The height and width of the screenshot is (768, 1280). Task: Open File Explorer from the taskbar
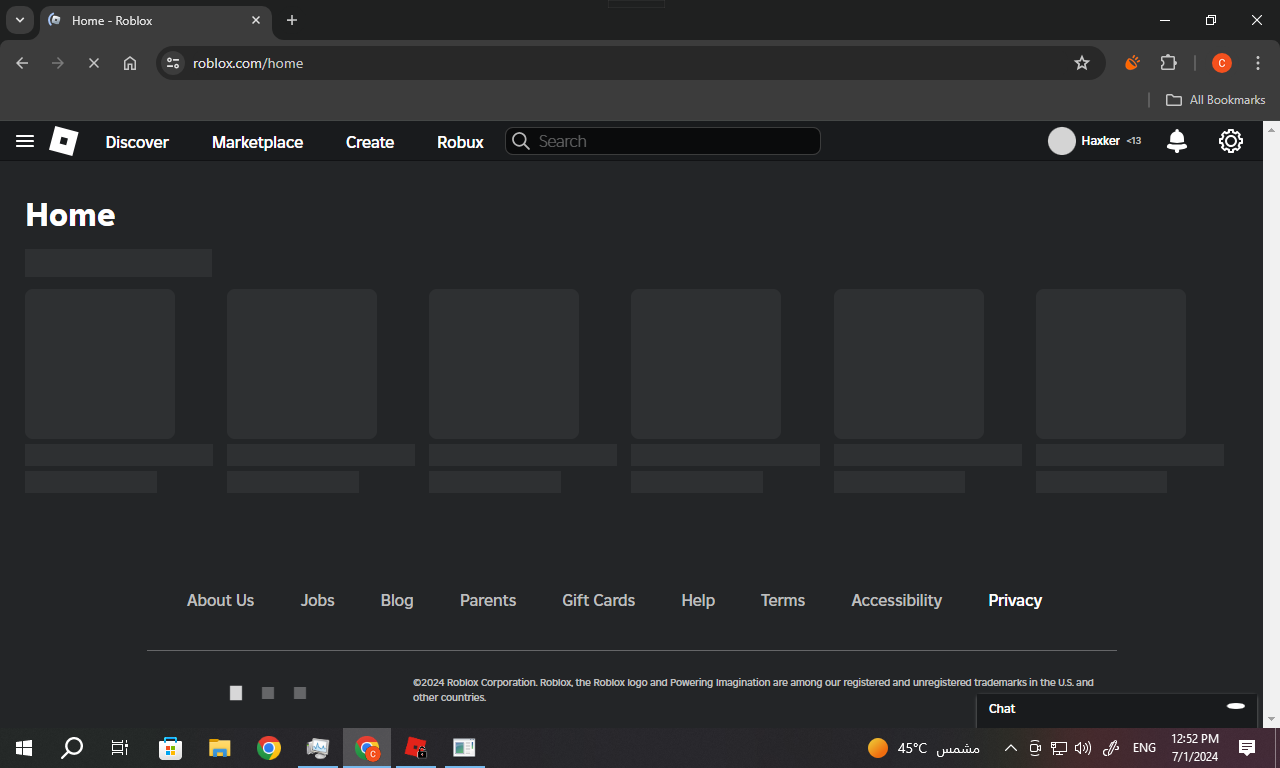pos(220,747)
